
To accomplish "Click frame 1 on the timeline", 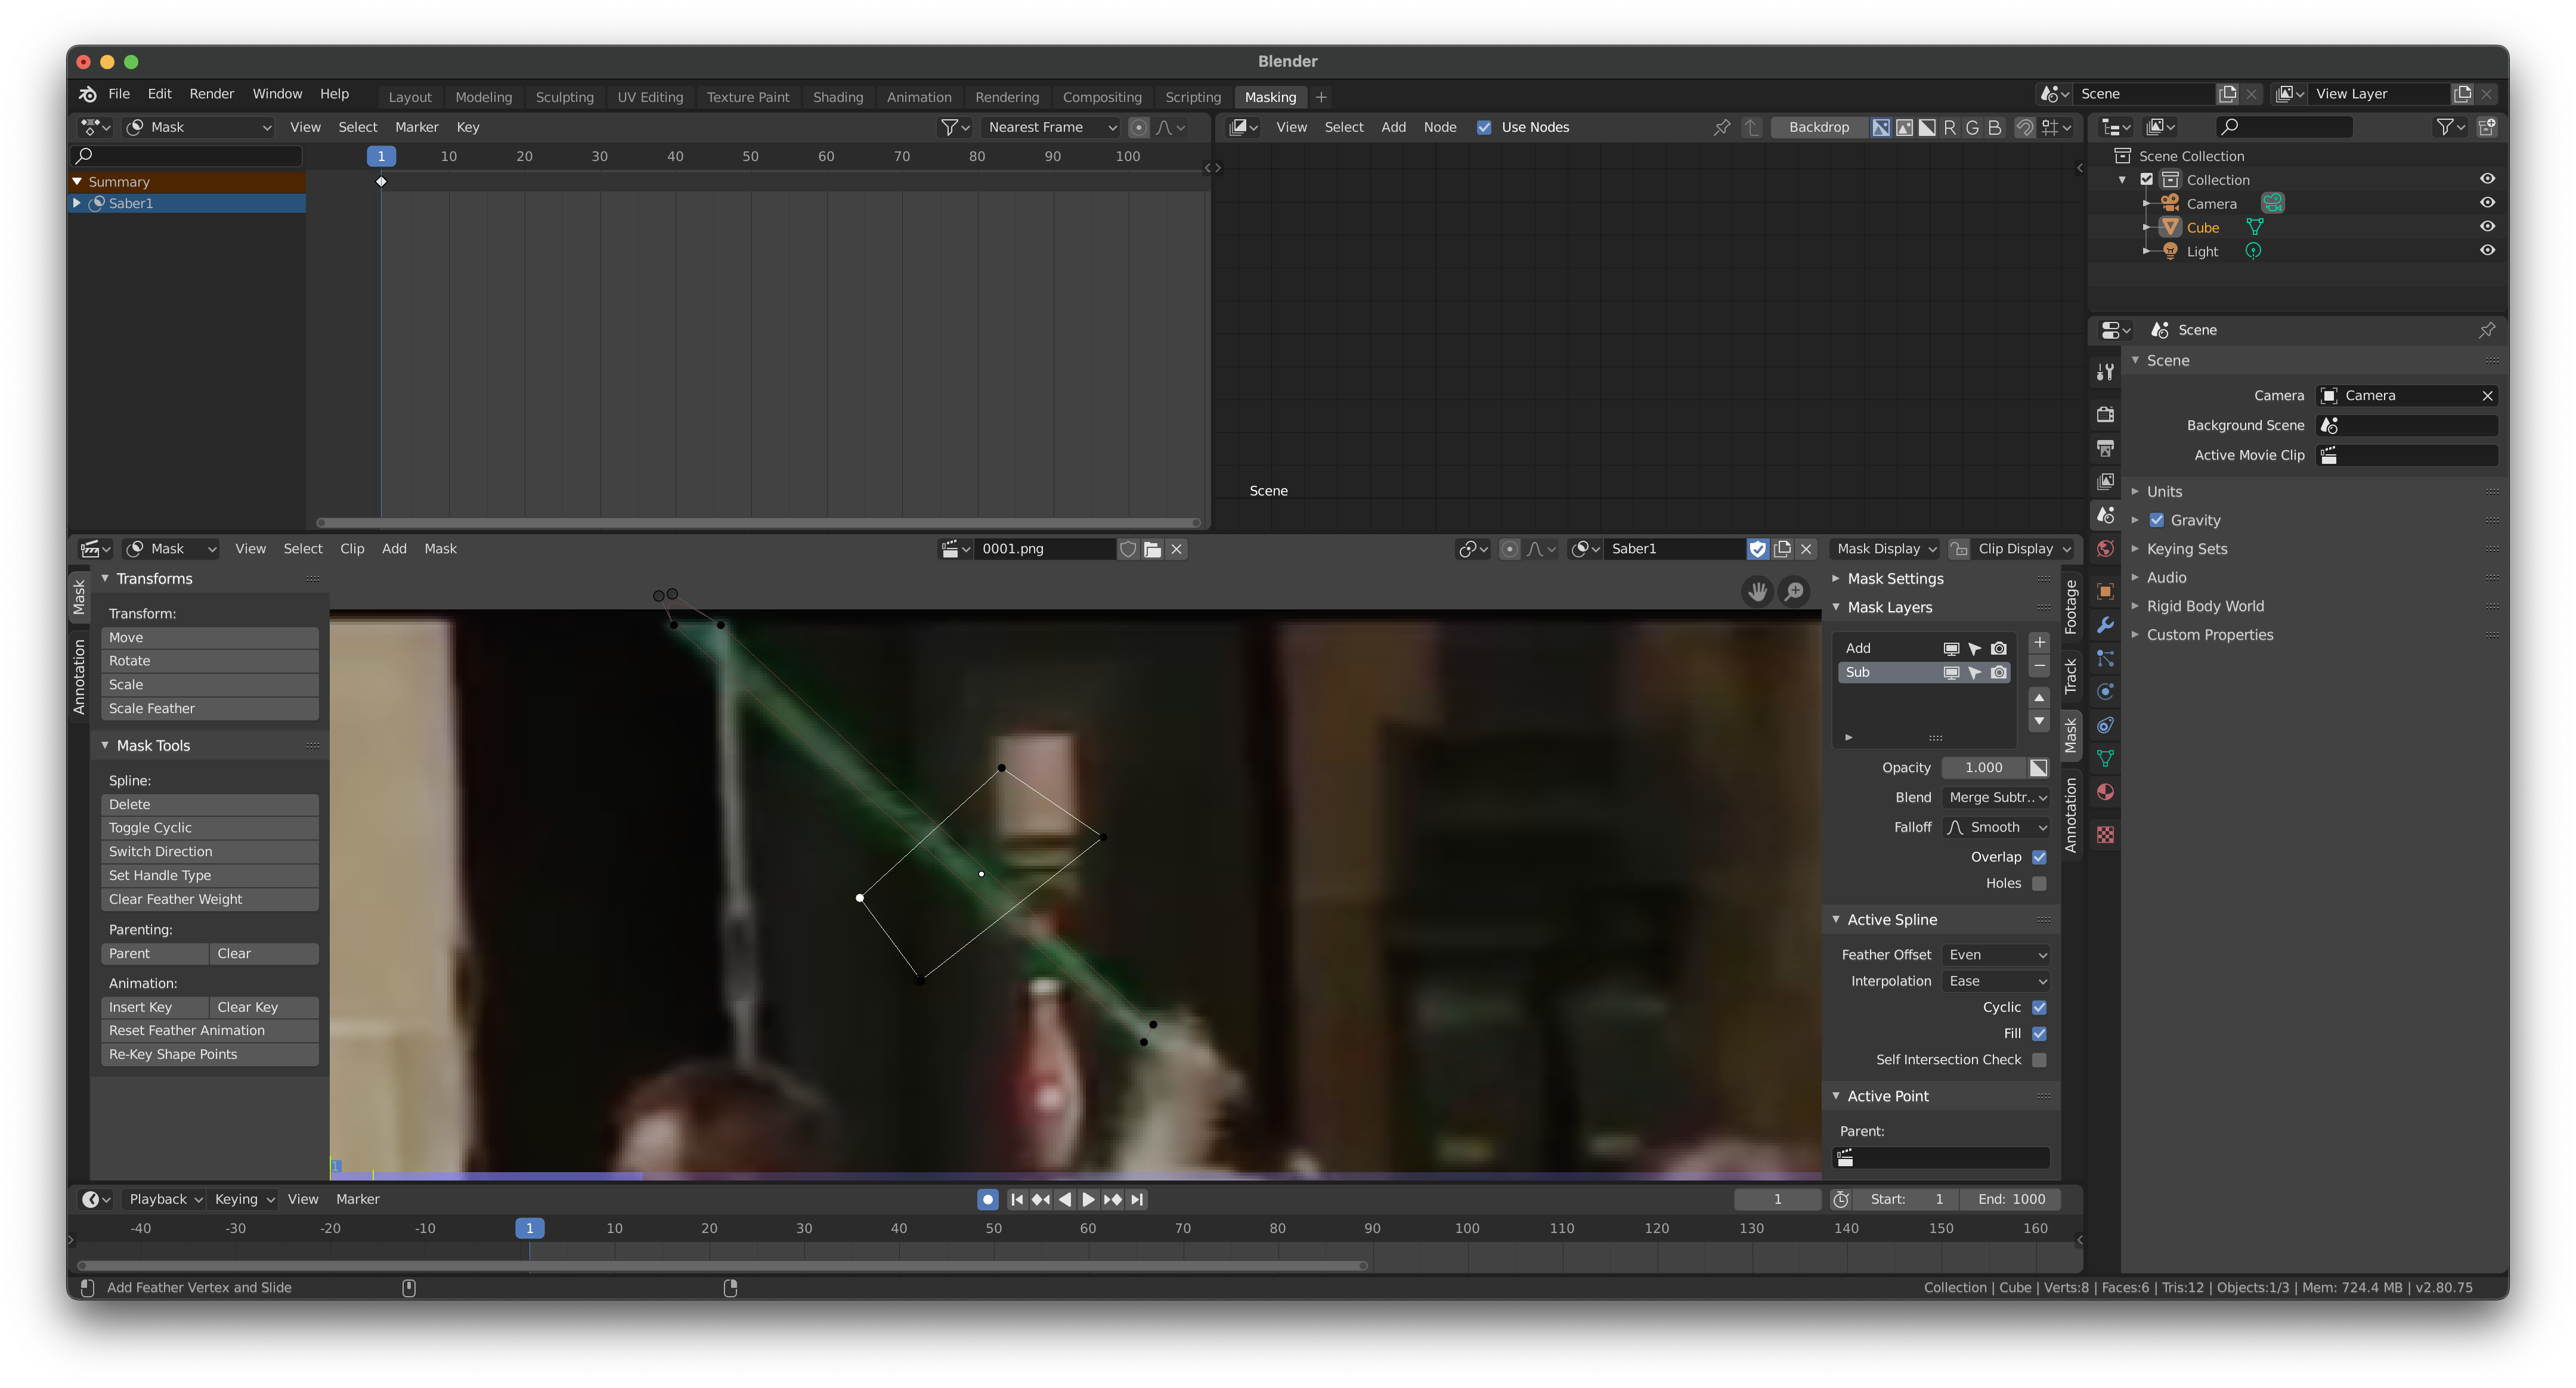I will tap(530, 1228).
